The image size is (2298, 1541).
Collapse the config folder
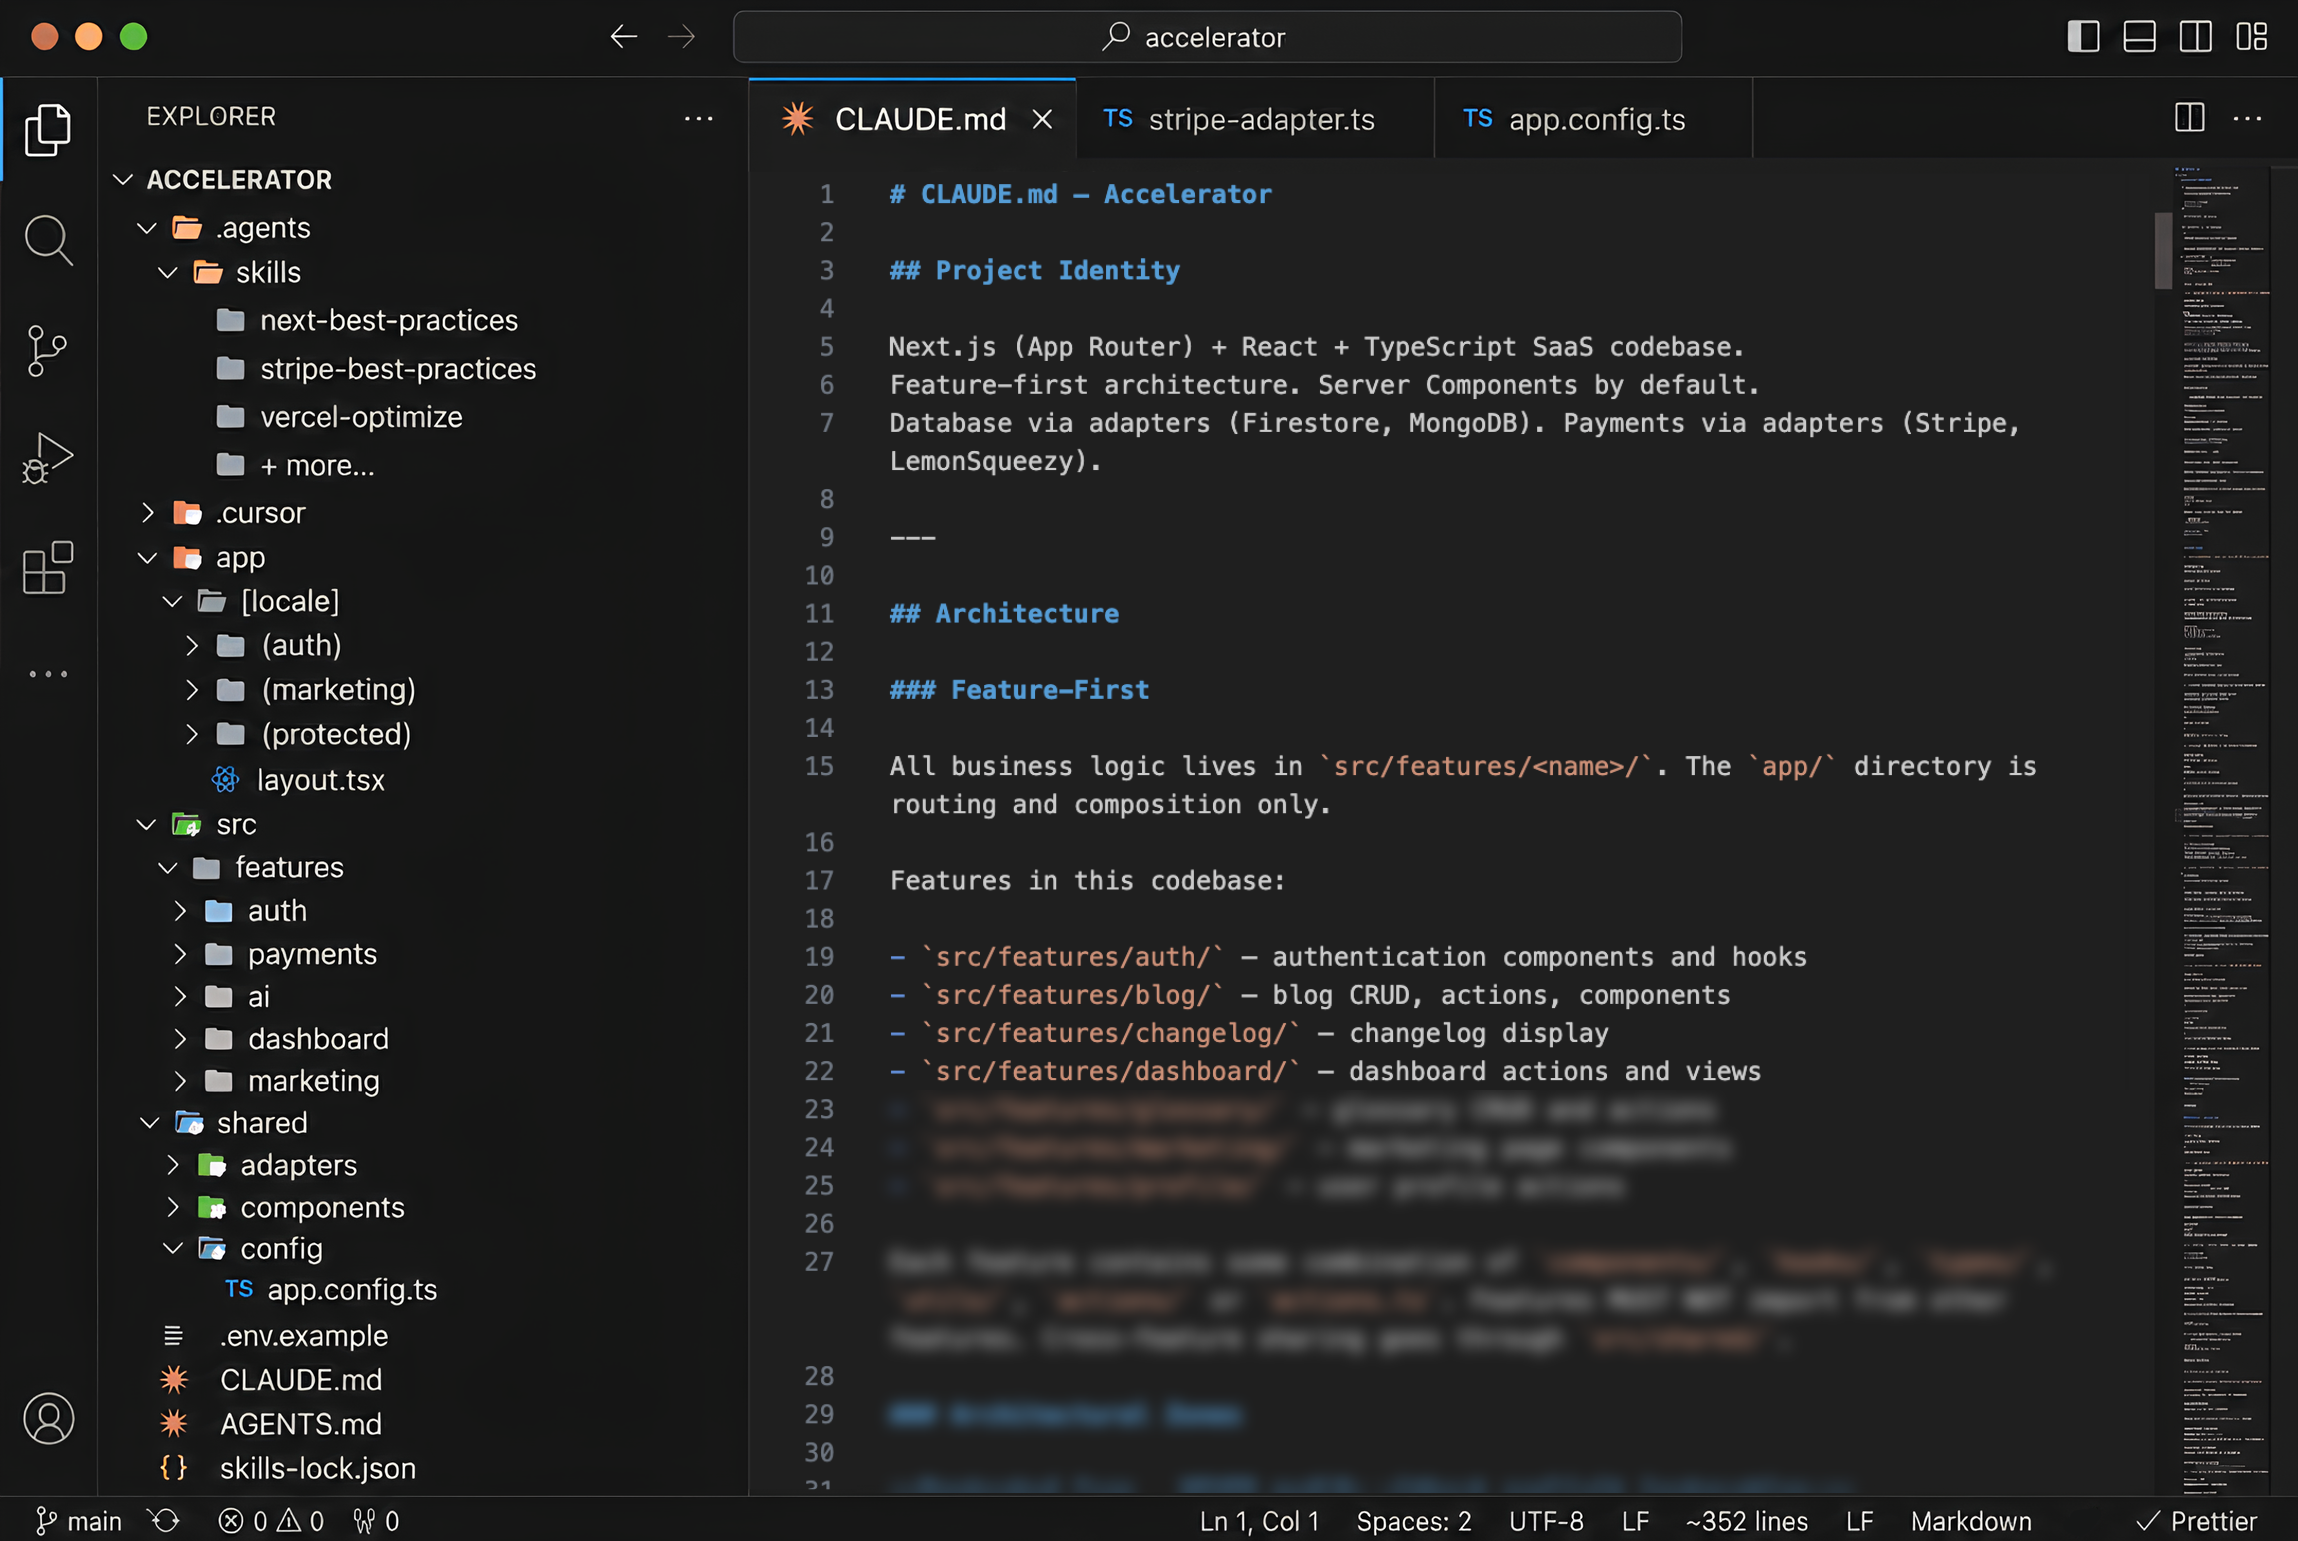pyautogui.click(x=172, y=1248)
